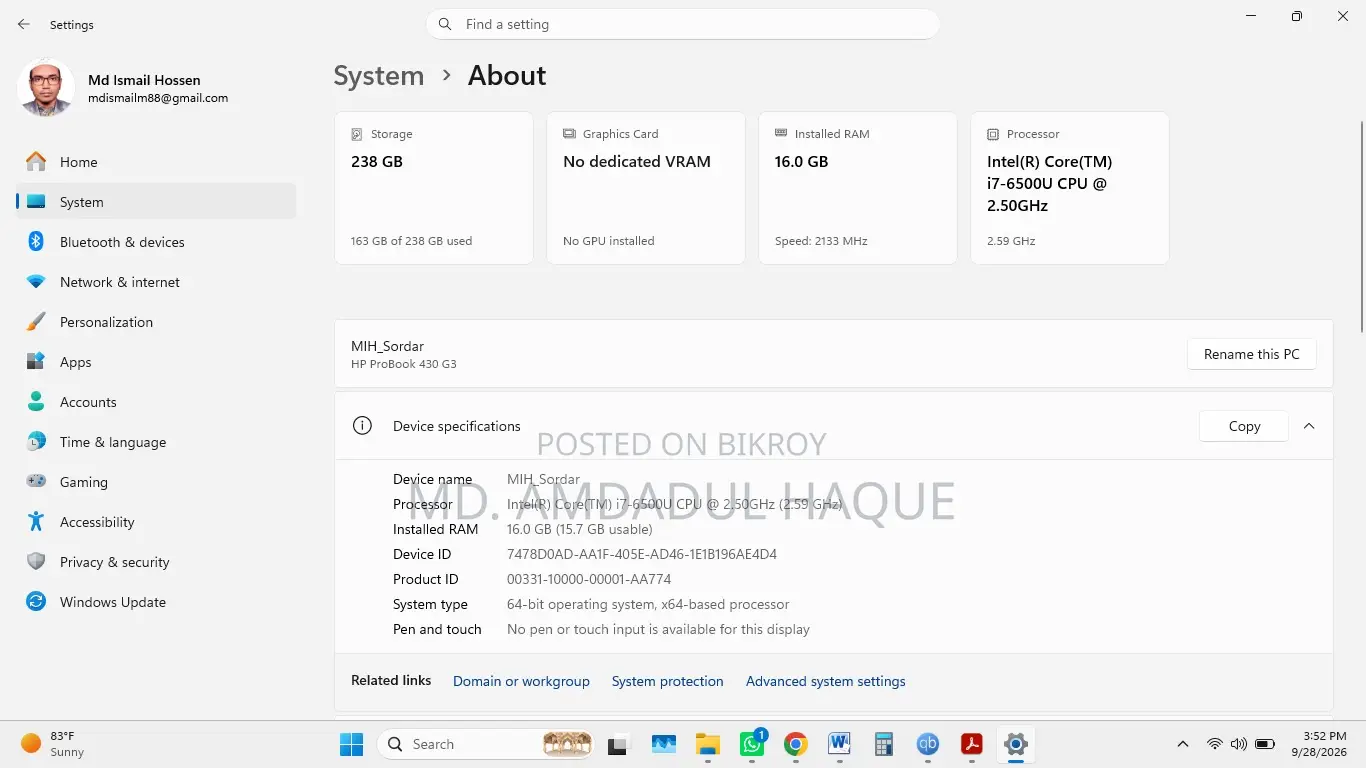Open Calculator from the taskbar
The image size is (1366, 768).
884,744
